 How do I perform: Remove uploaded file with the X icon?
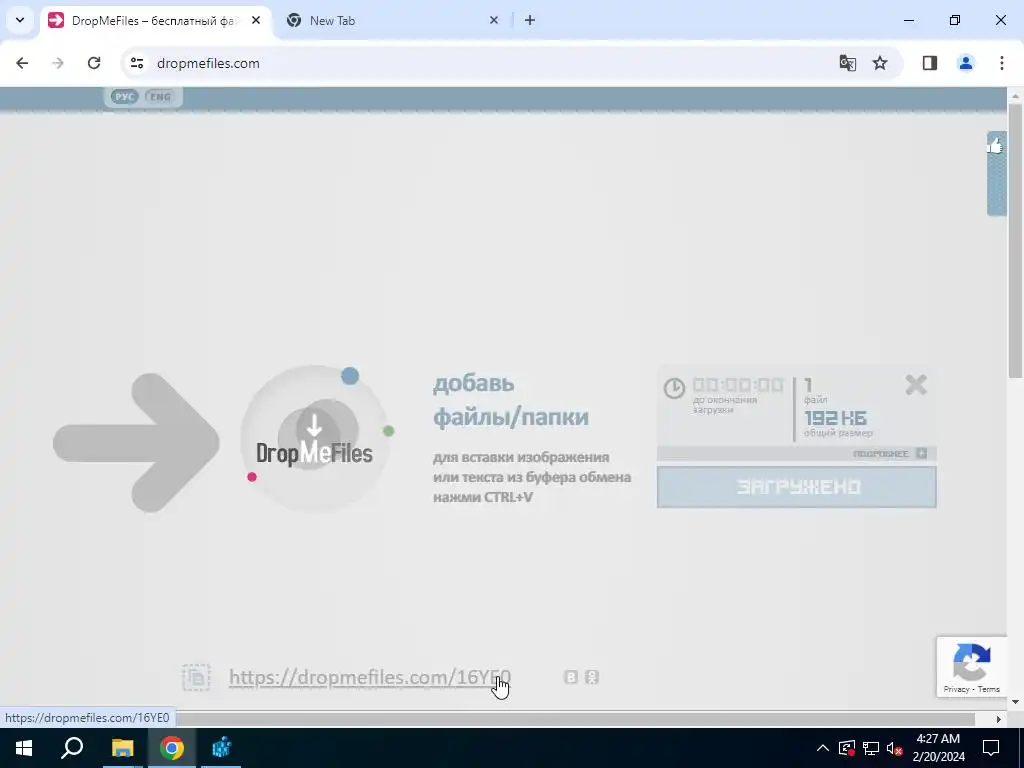pos(916,385)
